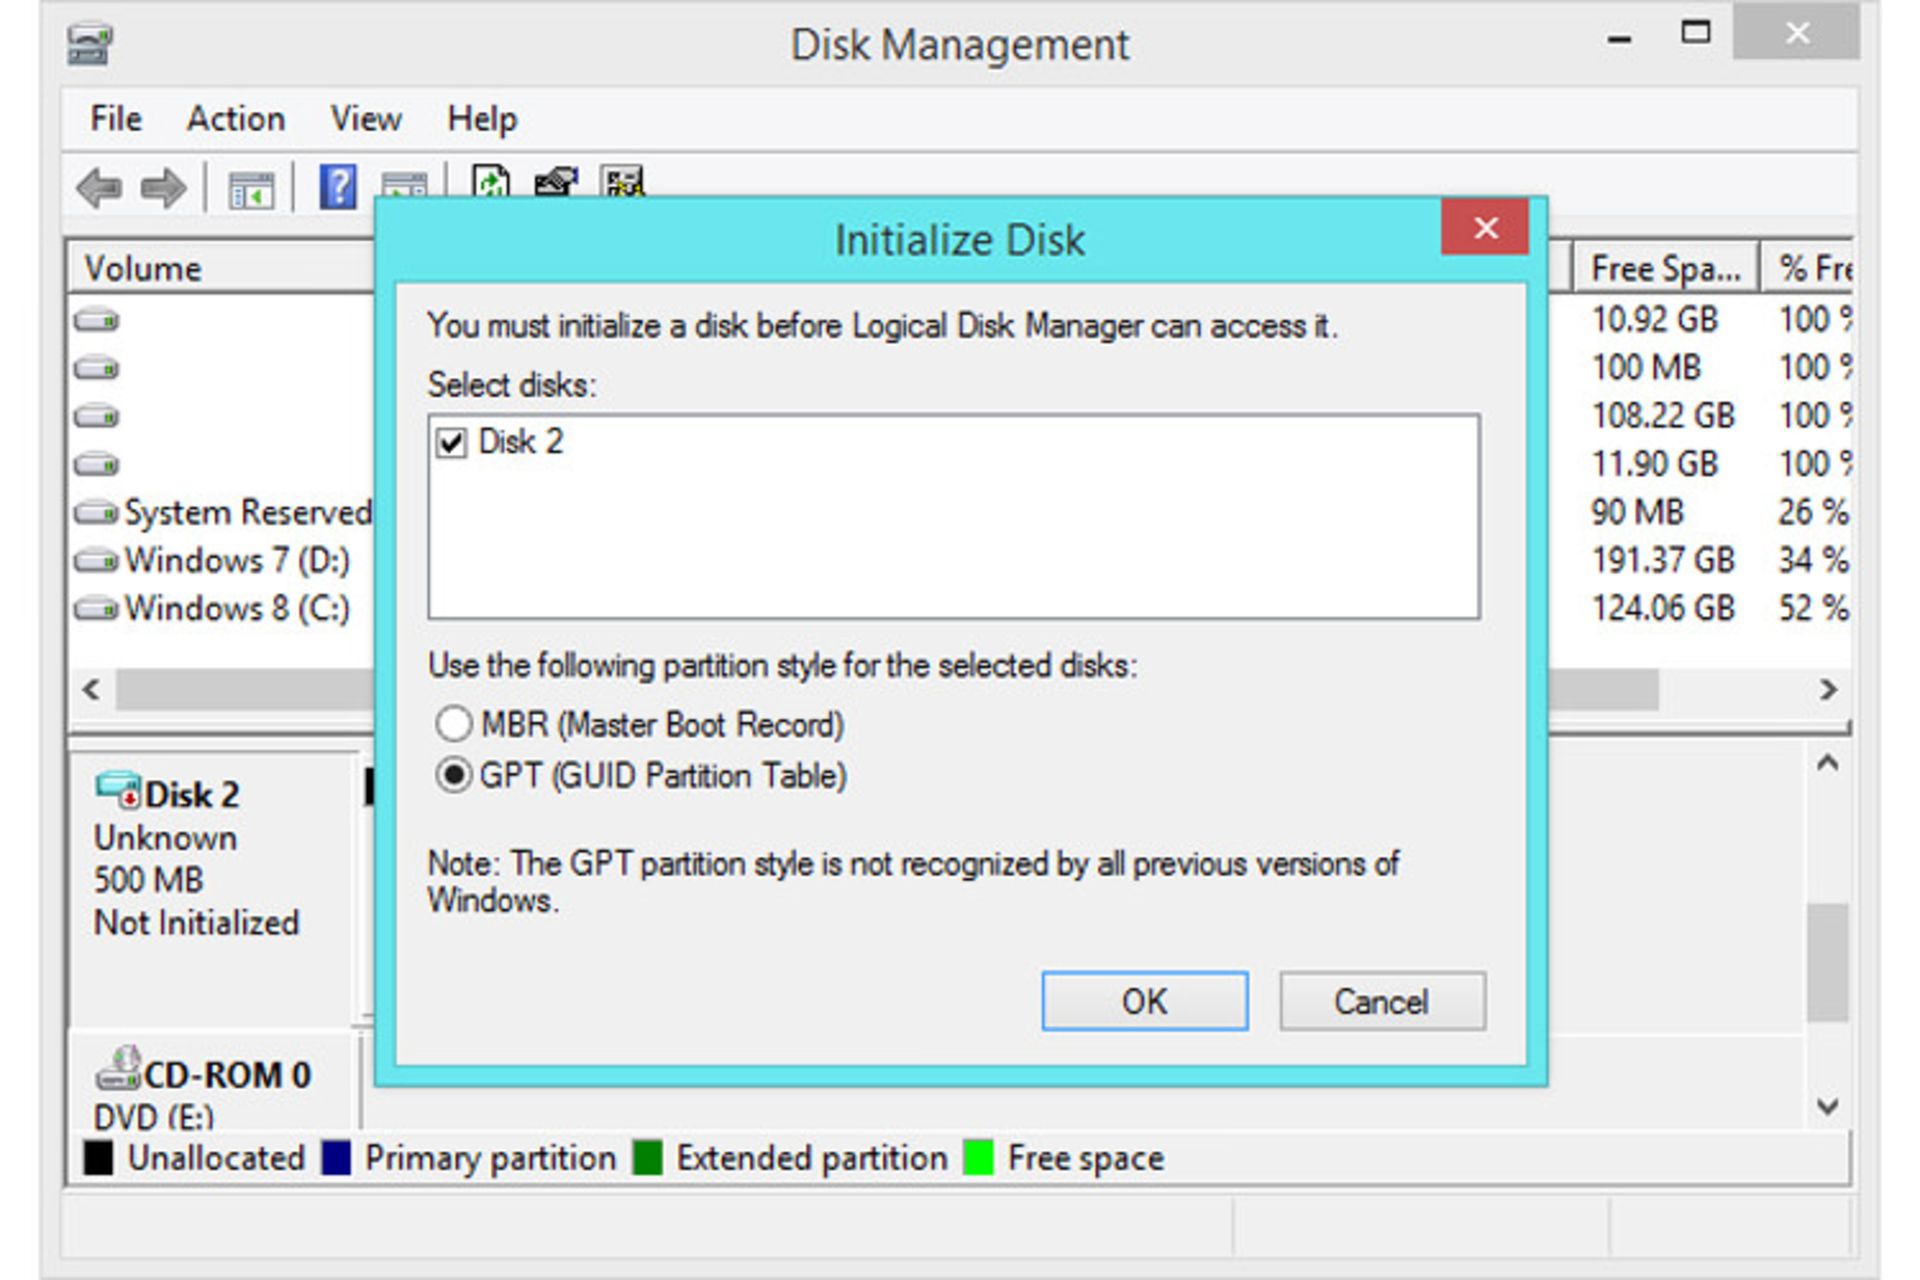Click the Forward arrow toolbar icon

[163, 187]
